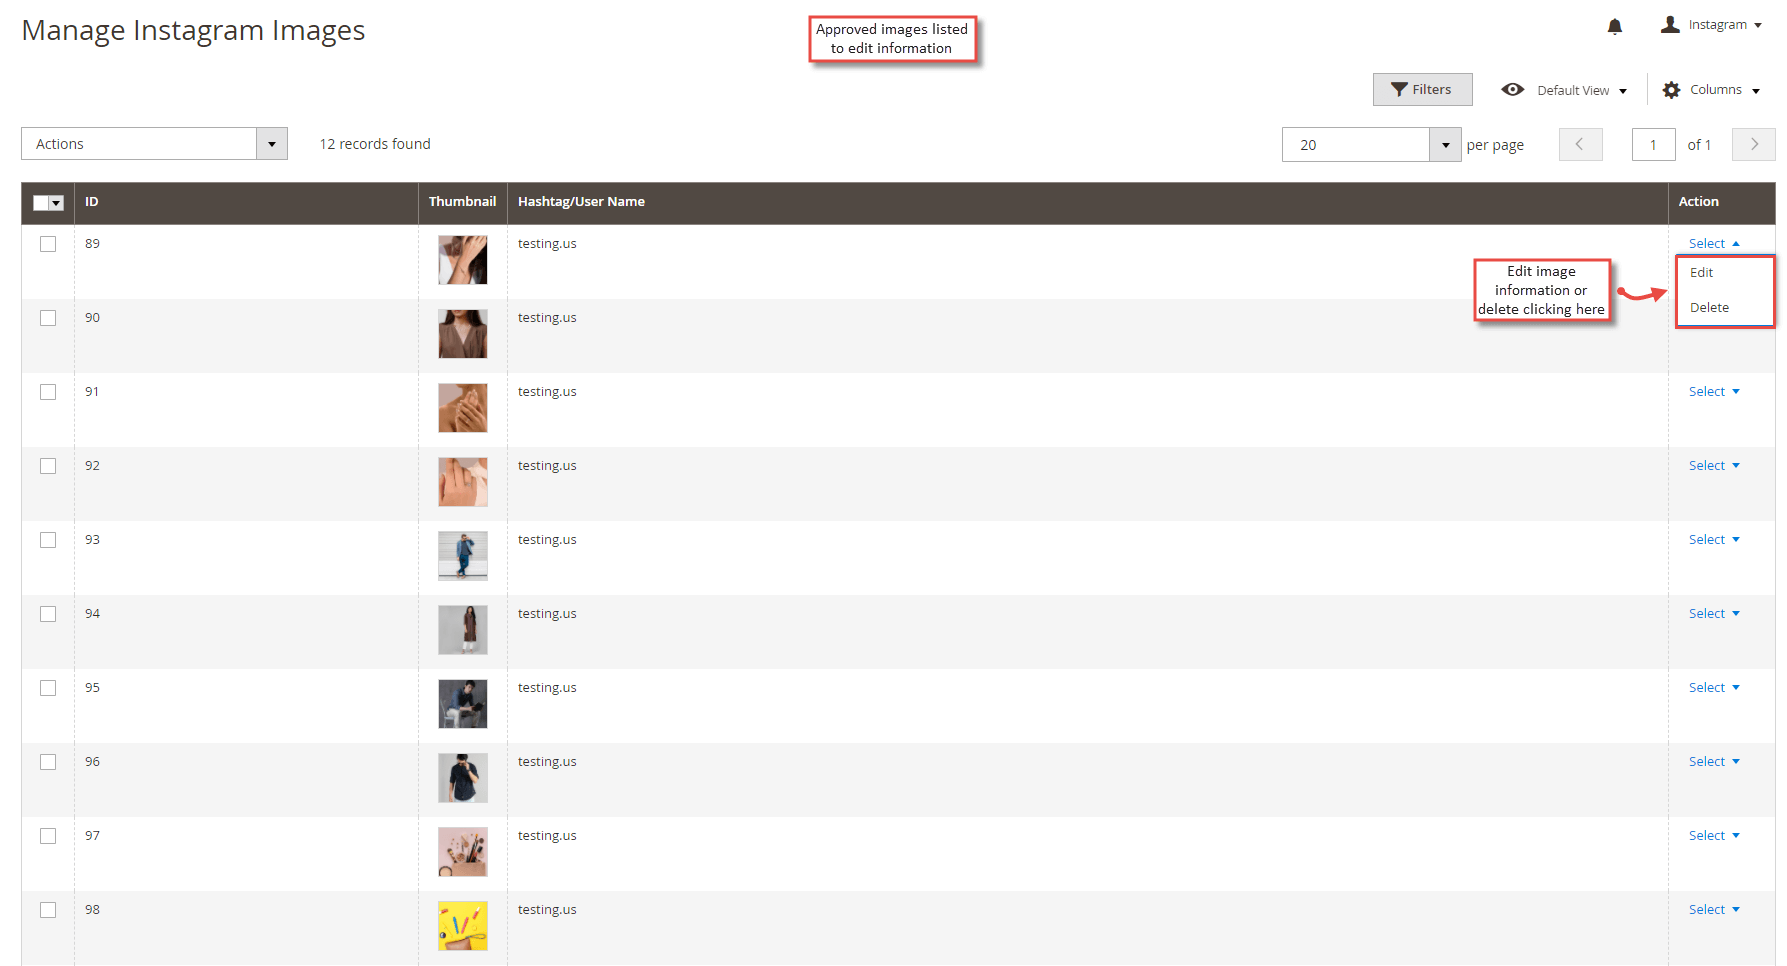The width and height of the screenshot is (1787, 966).
Task: Open the Actions dropdown
Action: click(154, 144)
